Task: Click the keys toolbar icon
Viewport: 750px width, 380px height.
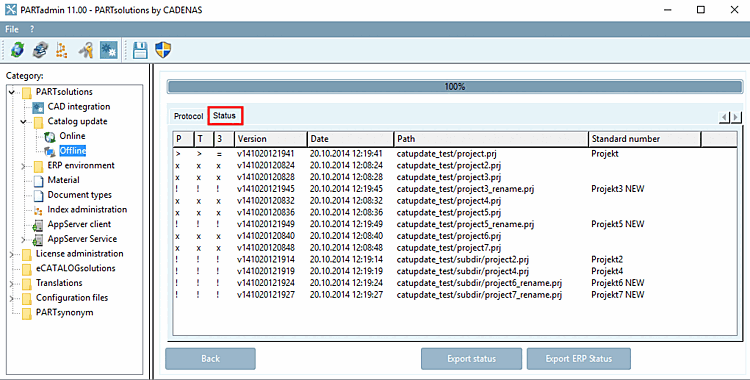Action: coord(86,50)
